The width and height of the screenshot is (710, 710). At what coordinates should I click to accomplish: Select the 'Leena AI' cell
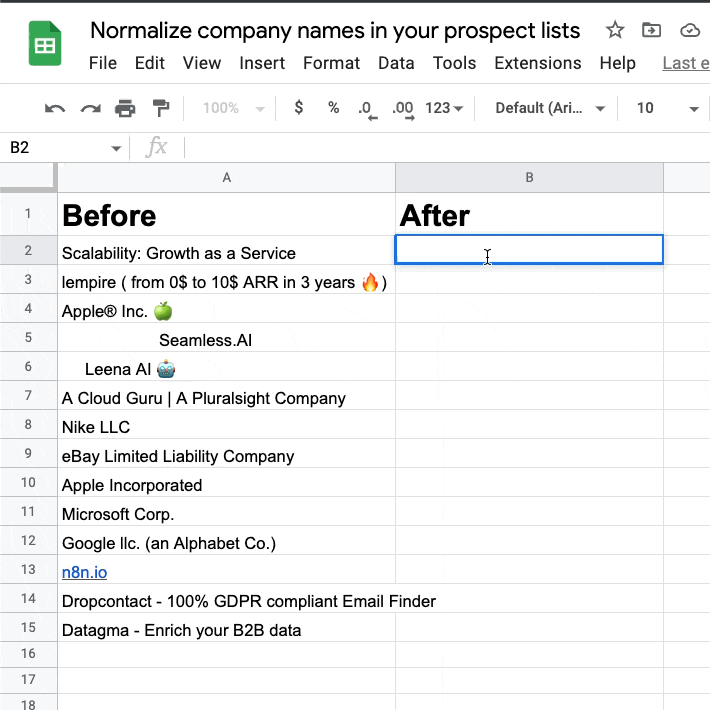coord(226,366)
